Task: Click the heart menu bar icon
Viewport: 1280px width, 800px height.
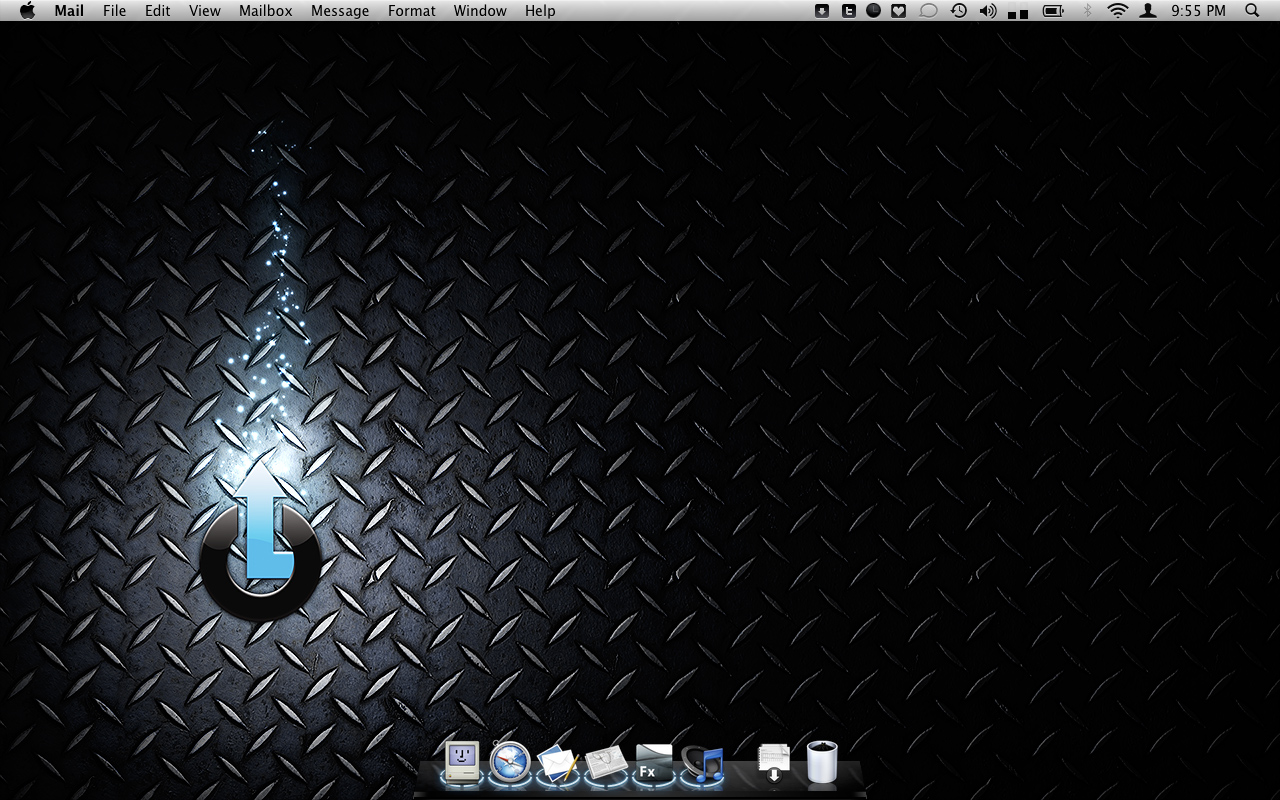Action: click(899, 11)
